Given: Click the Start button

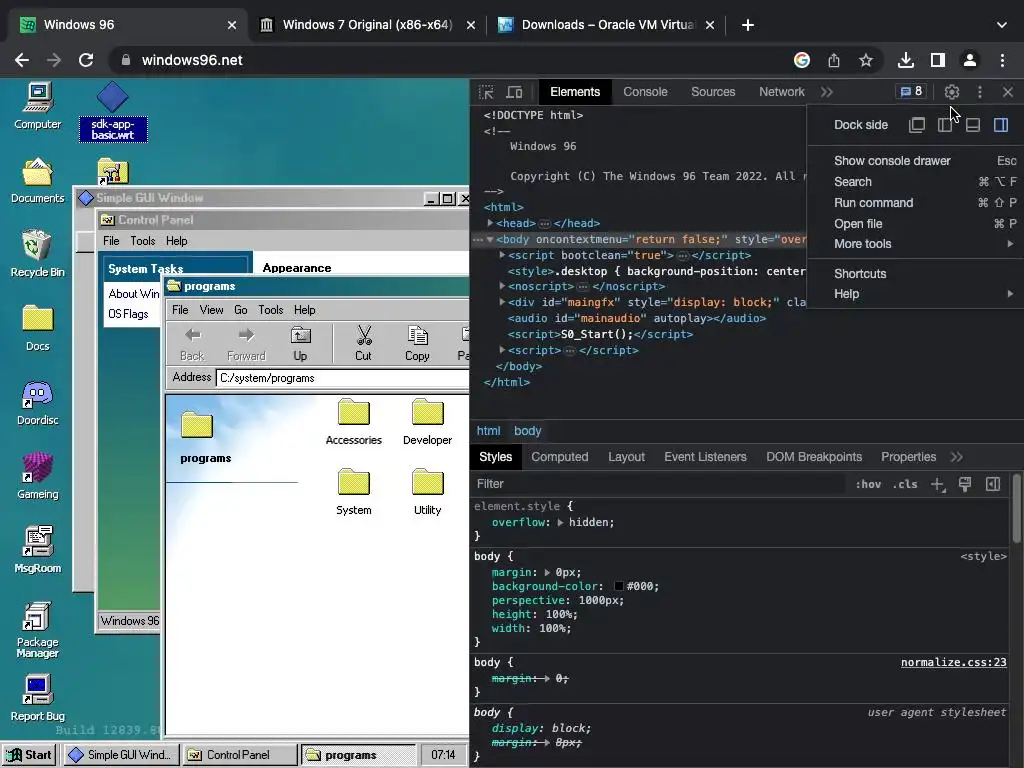Looking at the screenshot, I should coord(30,755).
